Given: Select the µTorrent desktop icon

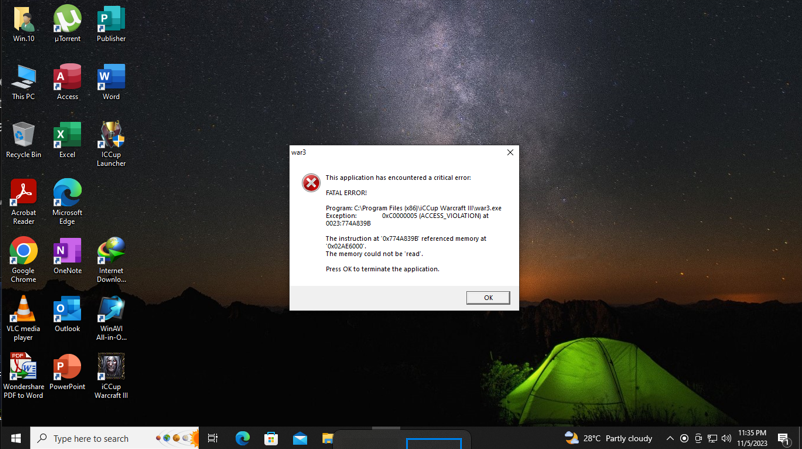Looking at the screenshot, I should [67, 21].
